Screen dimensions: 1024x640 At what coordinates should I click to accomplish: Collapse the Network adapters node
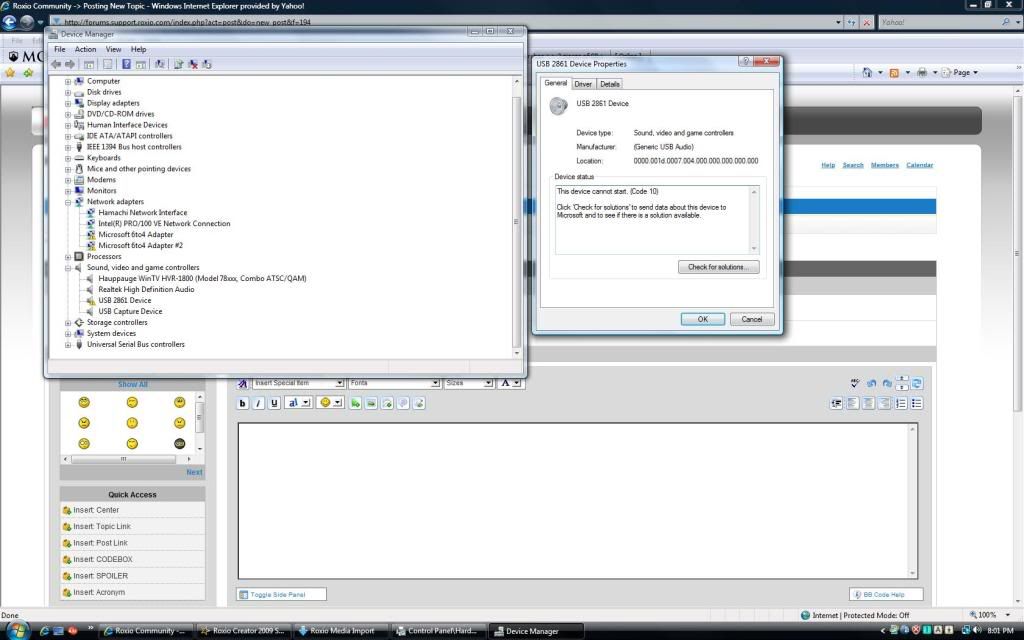(68, 202)
